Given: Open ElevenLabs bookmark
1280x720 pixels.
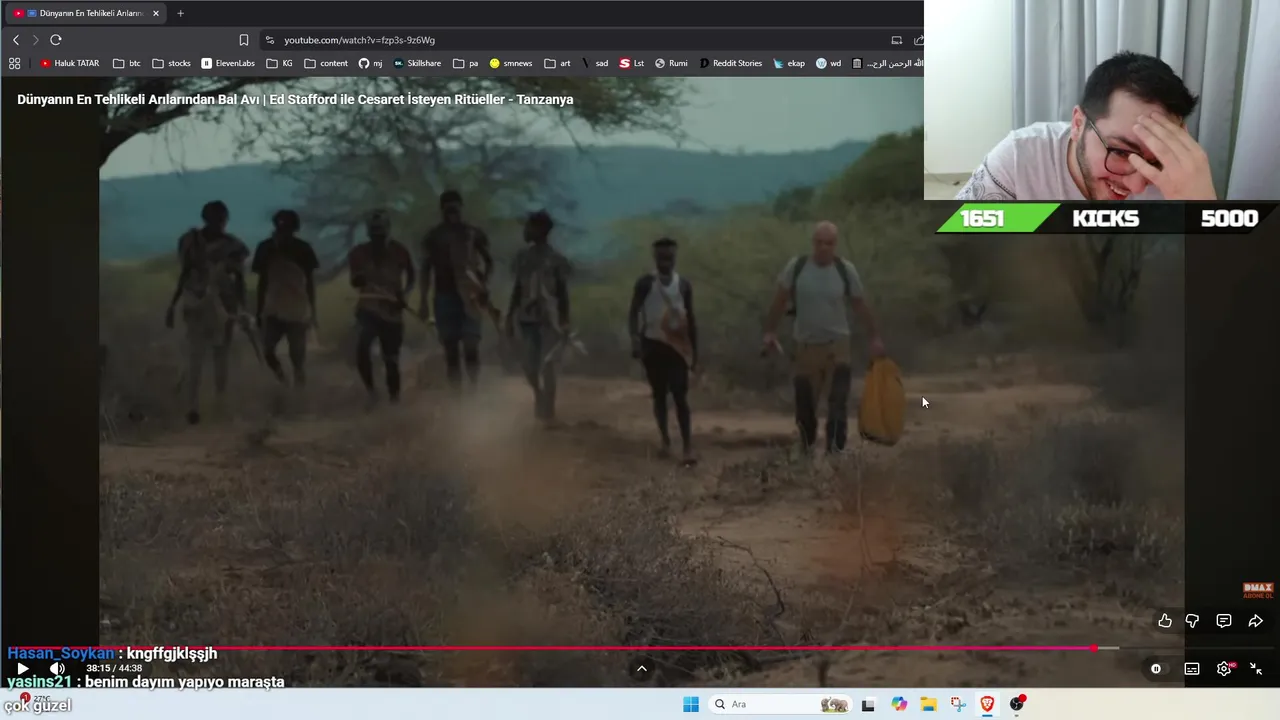Looking at the screenshot, I should [228, 63].
